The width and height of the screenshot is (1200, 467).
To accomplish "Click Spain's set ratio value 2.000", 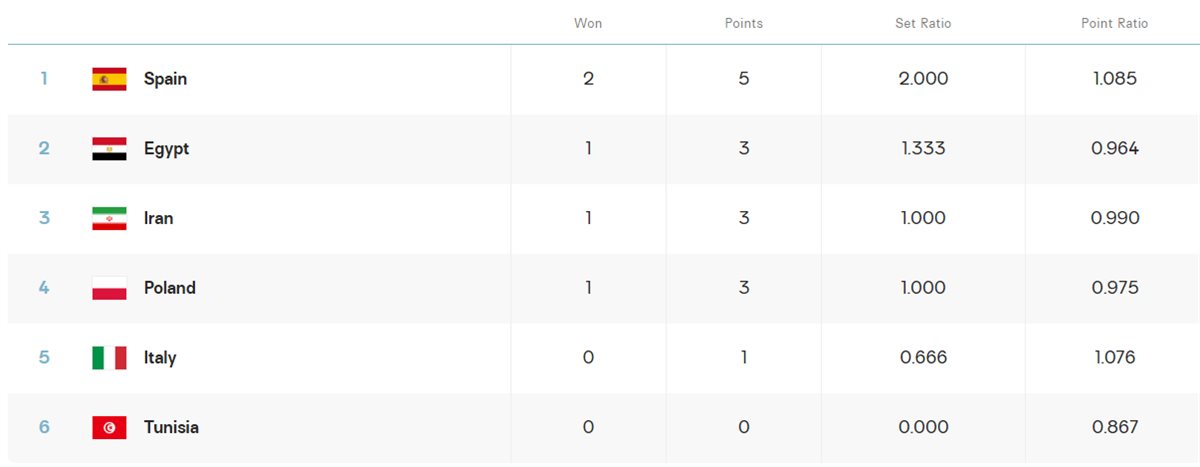I will (x=923, y=79).
